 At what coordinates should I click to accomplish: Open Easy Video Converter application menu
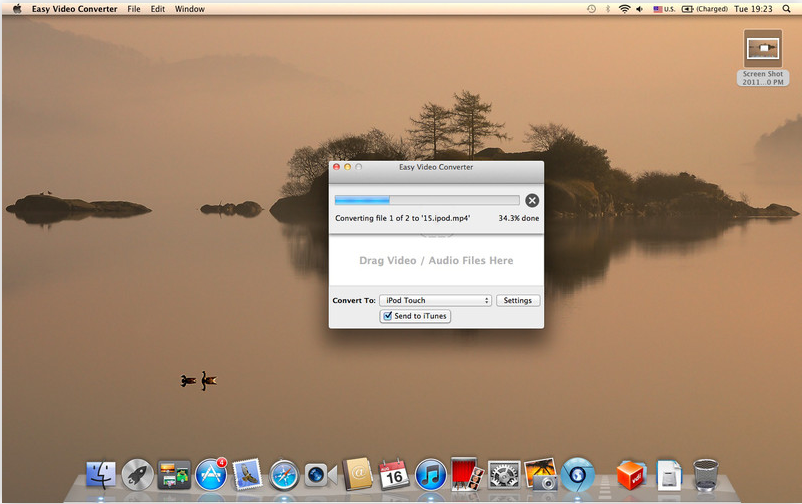click(x=75, y=9)
